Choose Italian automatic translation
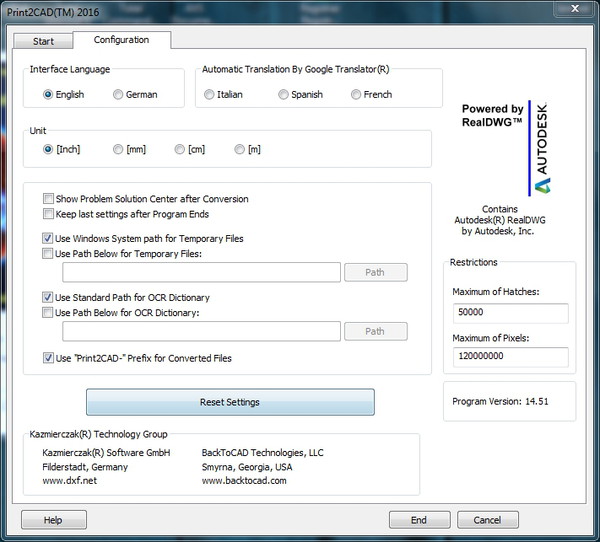The image size is (600, 542). pyautogui.click(x=223, y=95)
